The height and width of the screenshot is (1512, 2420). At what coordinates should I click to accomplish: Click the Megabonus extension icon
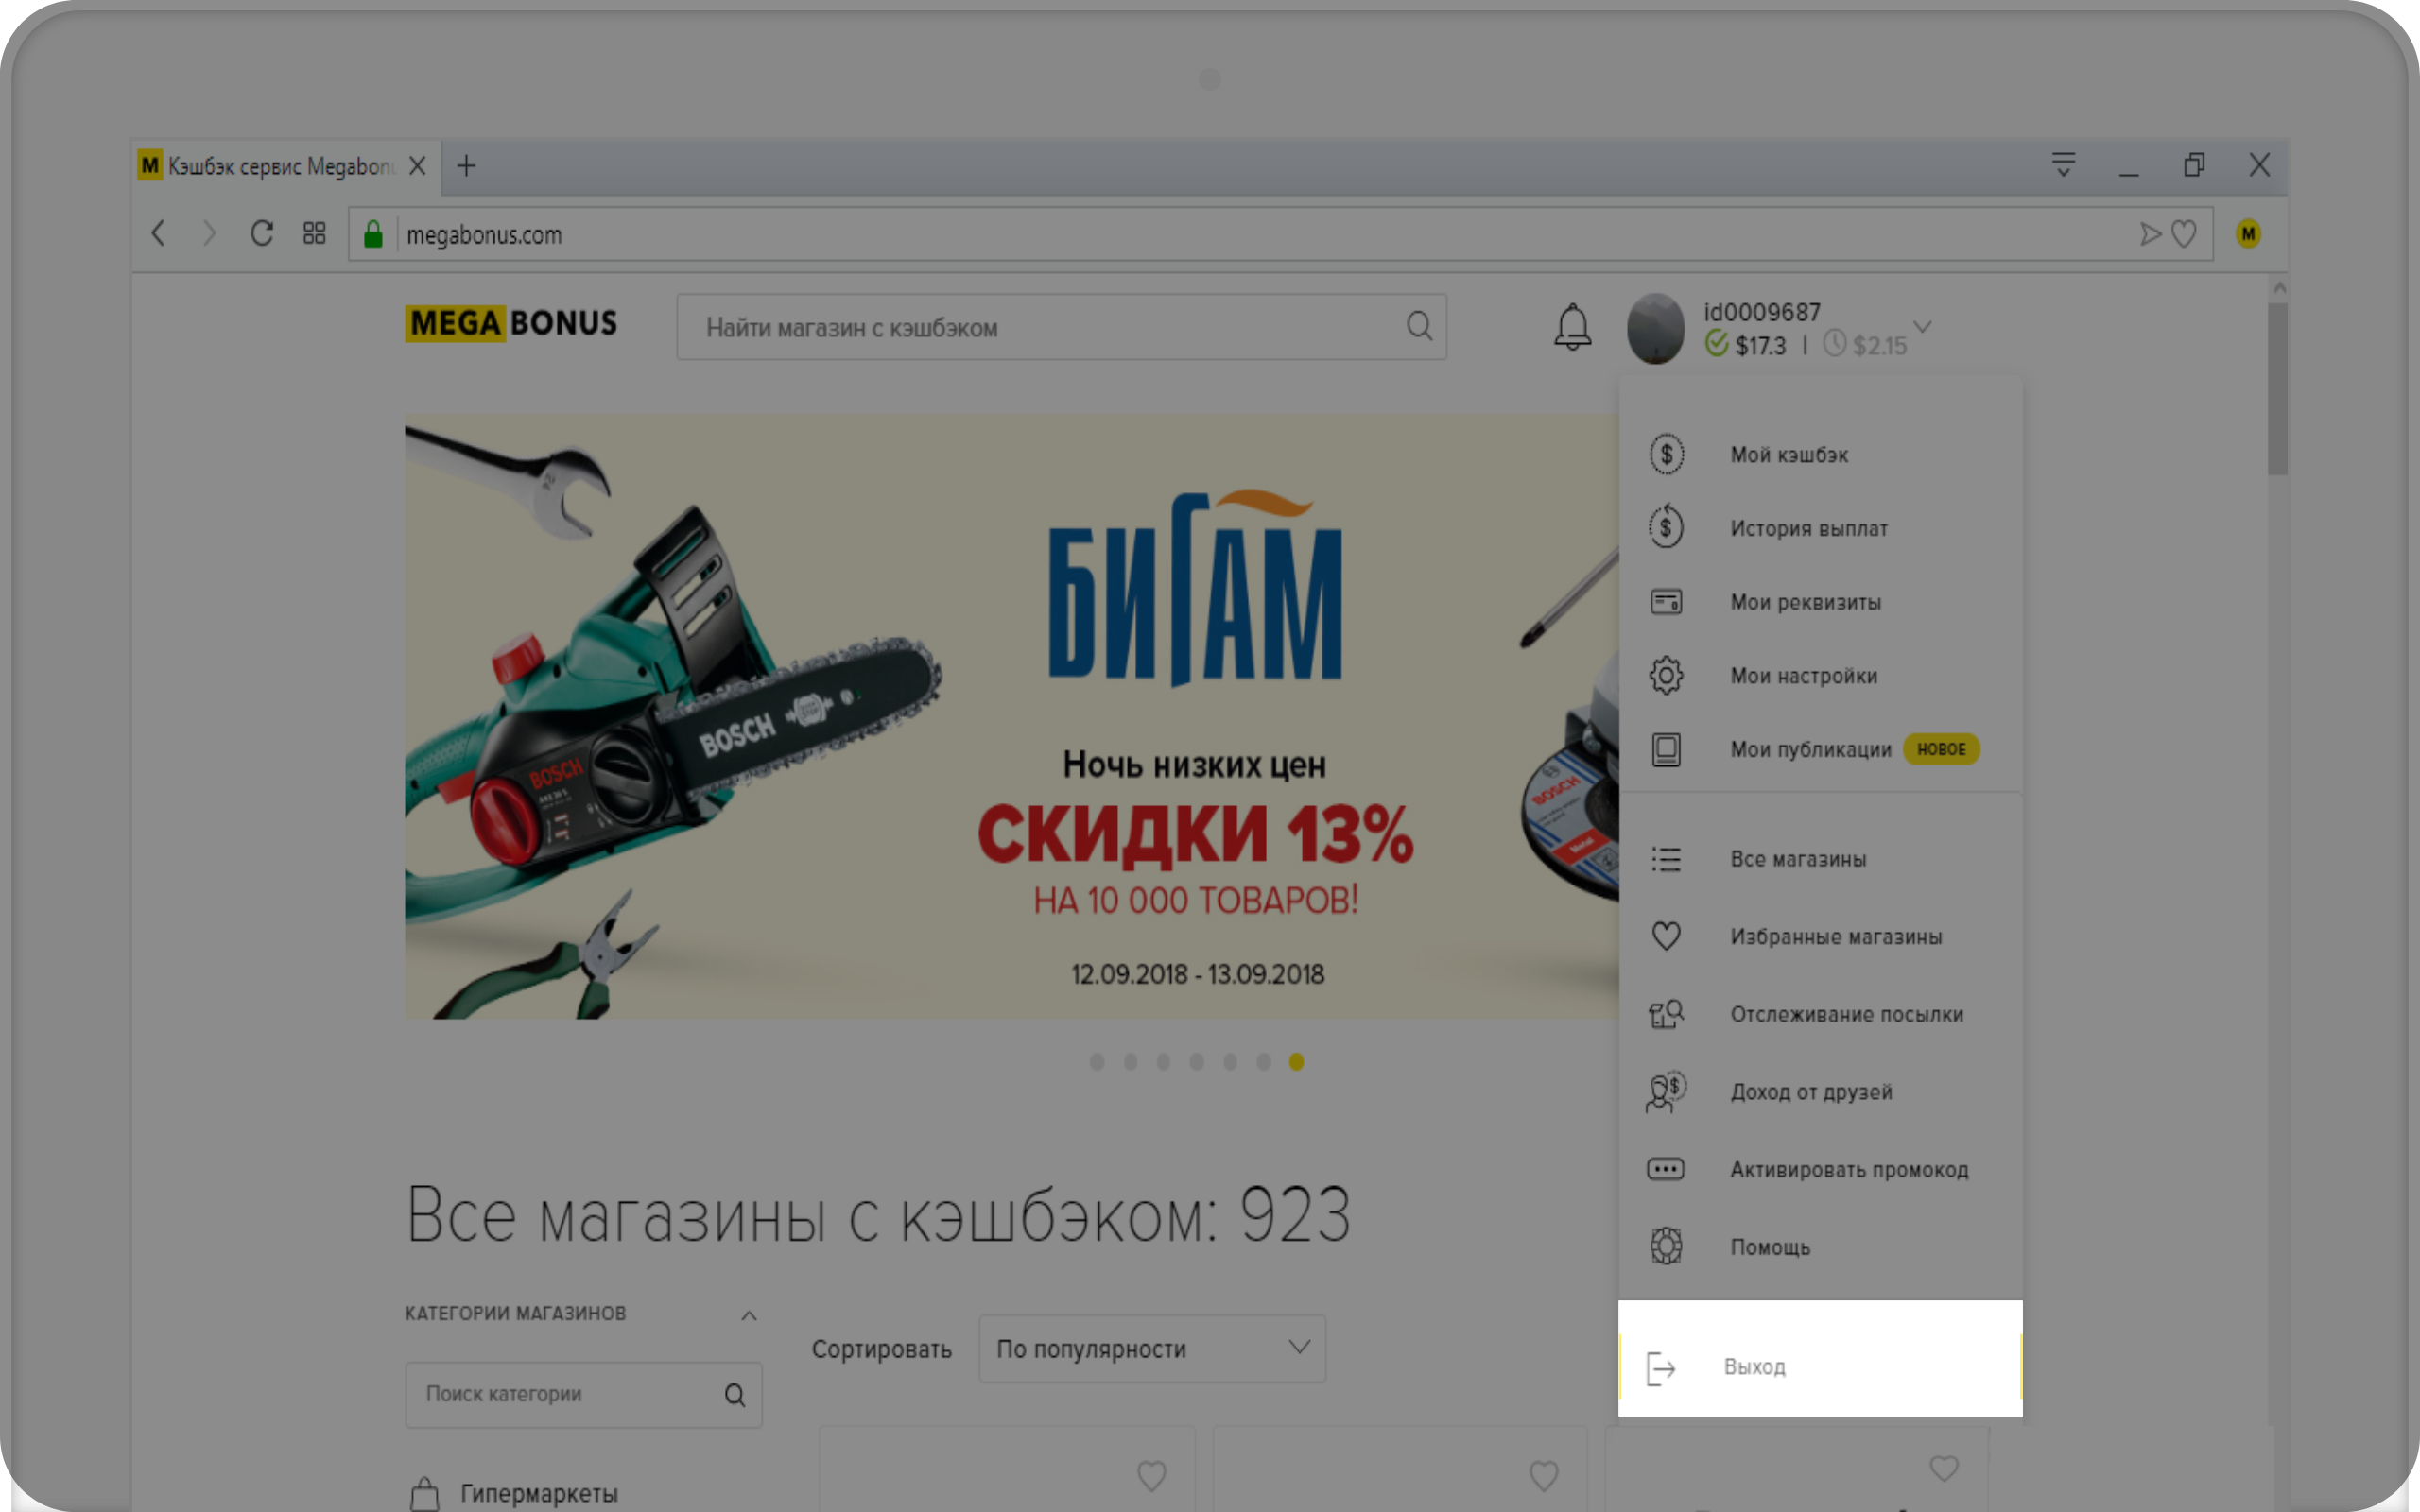2249,234
